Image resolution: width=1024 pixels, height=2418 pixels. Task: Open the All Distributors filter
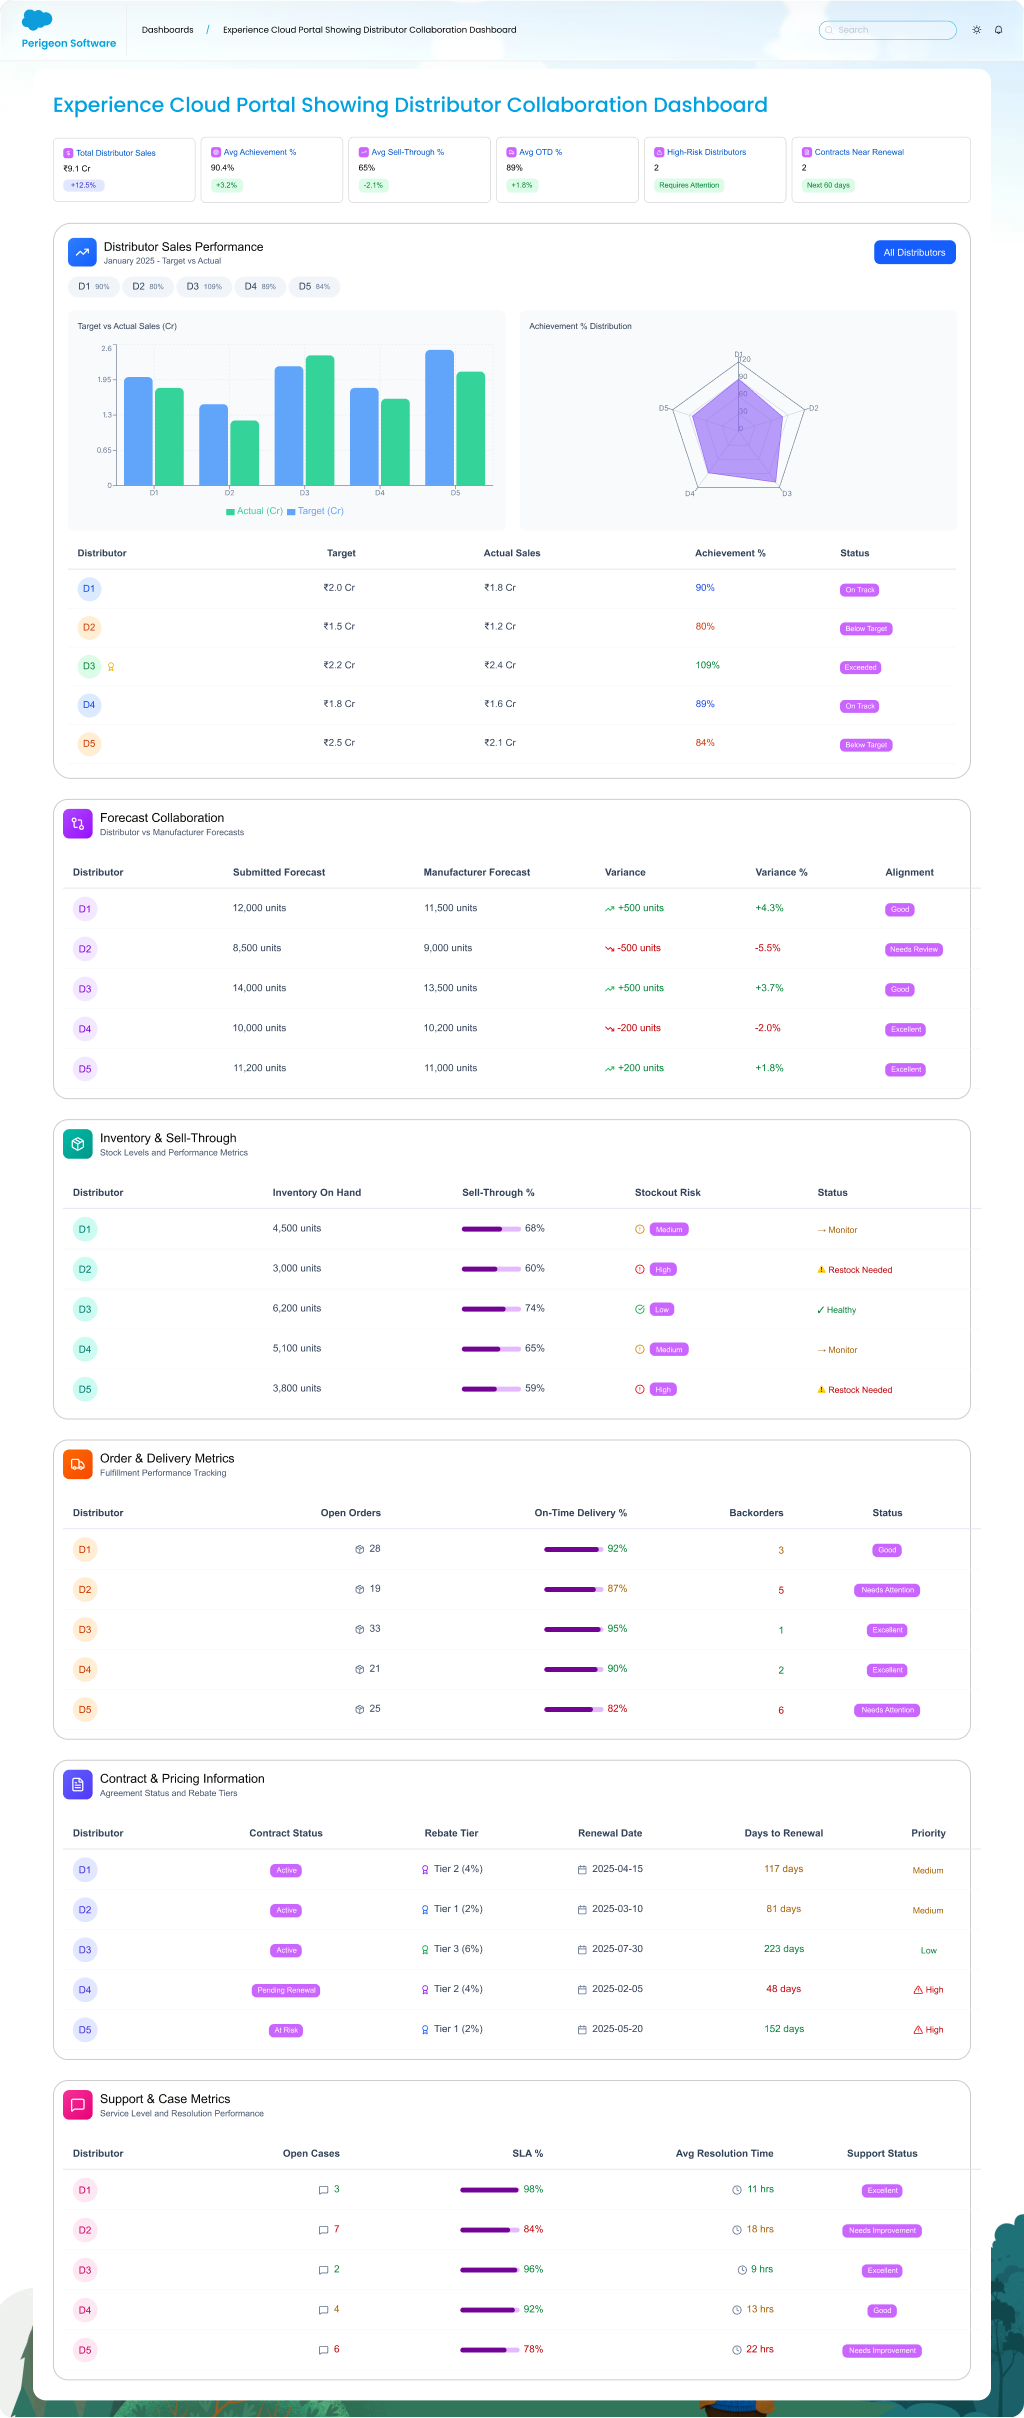point(914,253)
